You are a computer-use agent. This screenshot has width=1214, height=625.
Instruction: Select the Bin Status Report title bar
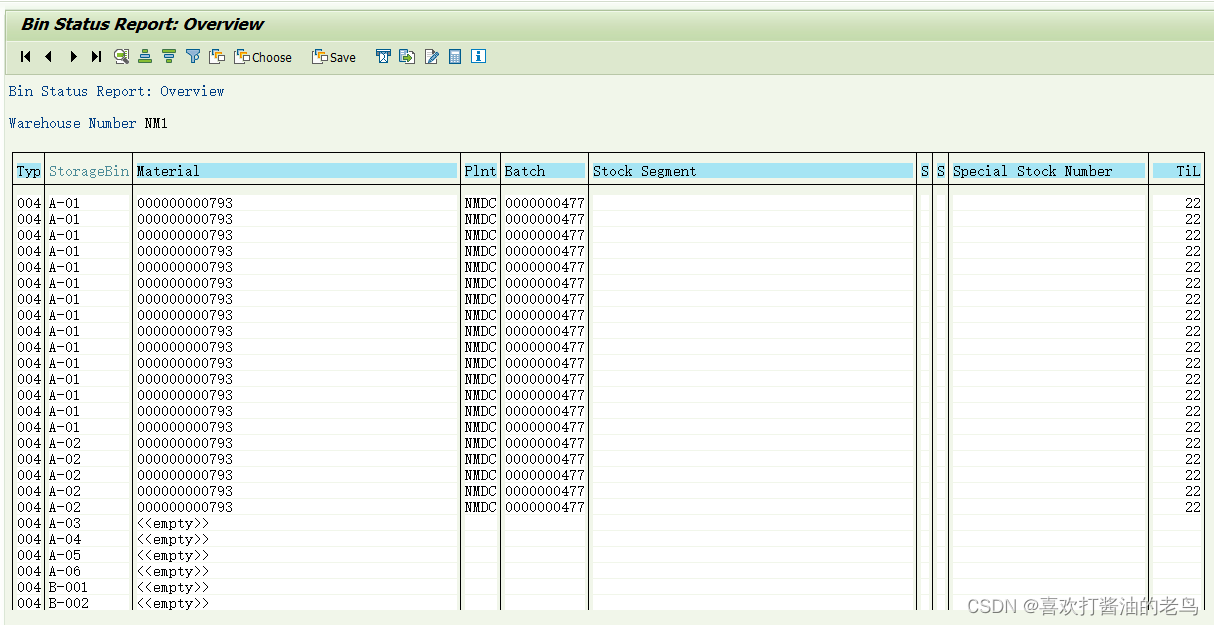[x=140, y=23]
